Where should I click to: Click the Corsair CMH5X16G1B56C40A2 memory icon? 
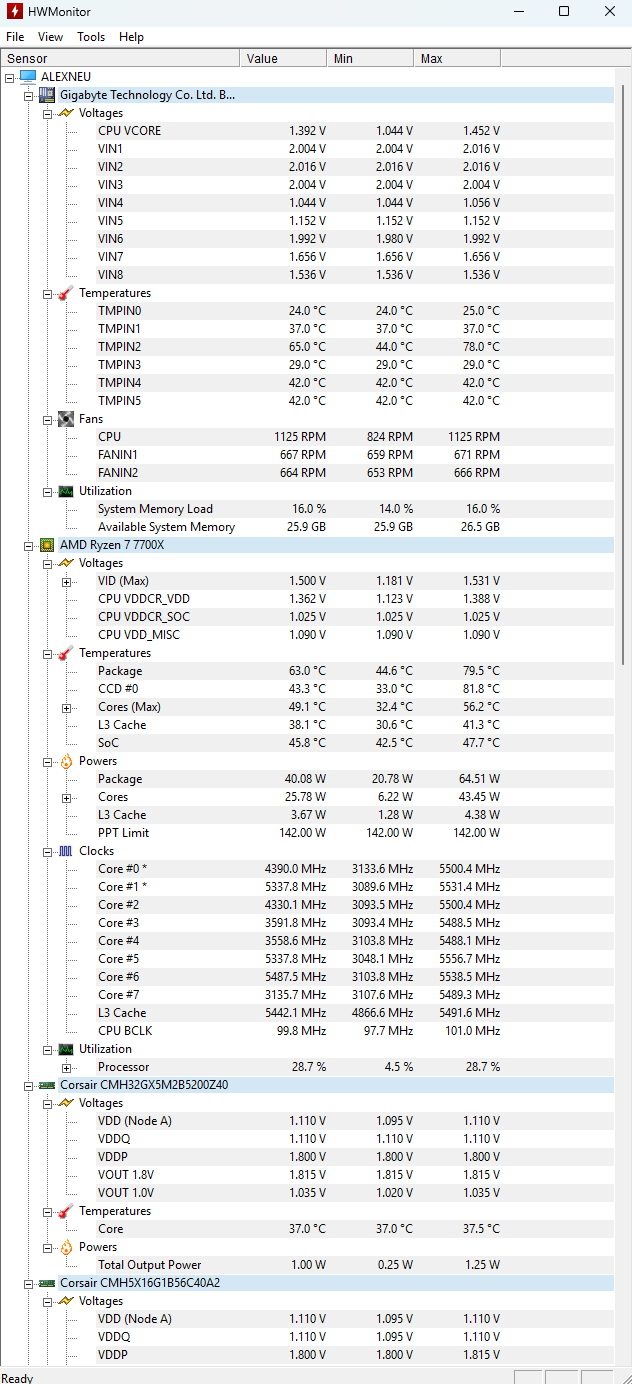[x=47, y=1283]
